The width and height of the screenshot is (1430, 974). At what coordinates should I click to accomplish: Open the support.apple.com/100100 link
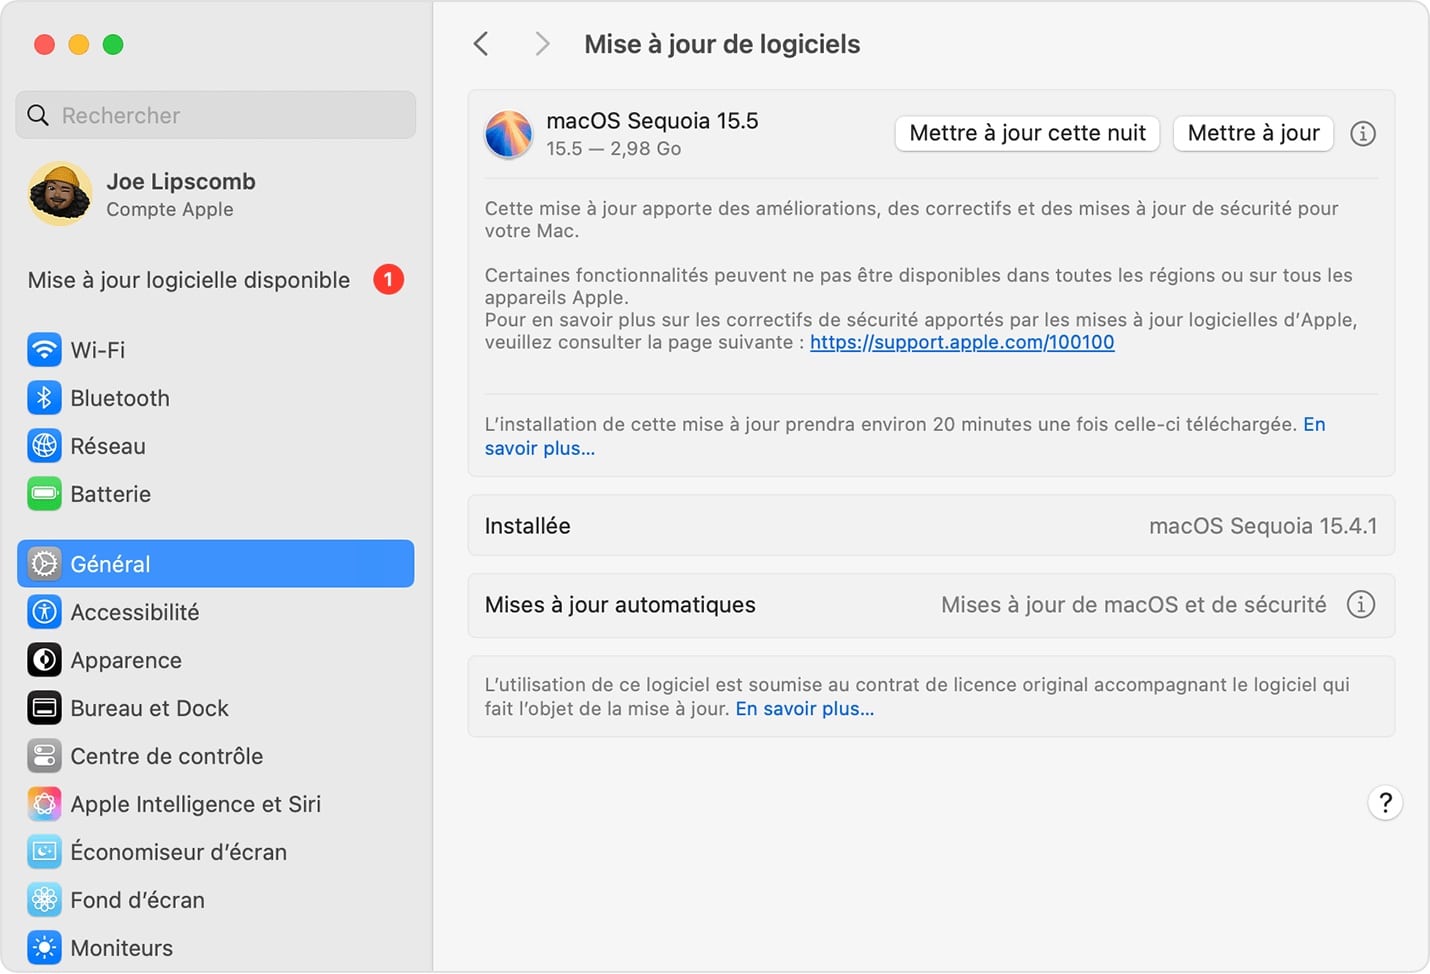pos(962,342)
